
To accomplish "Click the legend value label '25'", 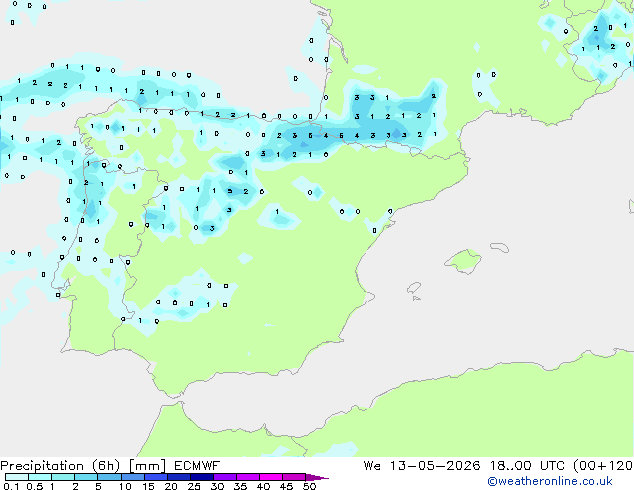I will pos(194,486).
